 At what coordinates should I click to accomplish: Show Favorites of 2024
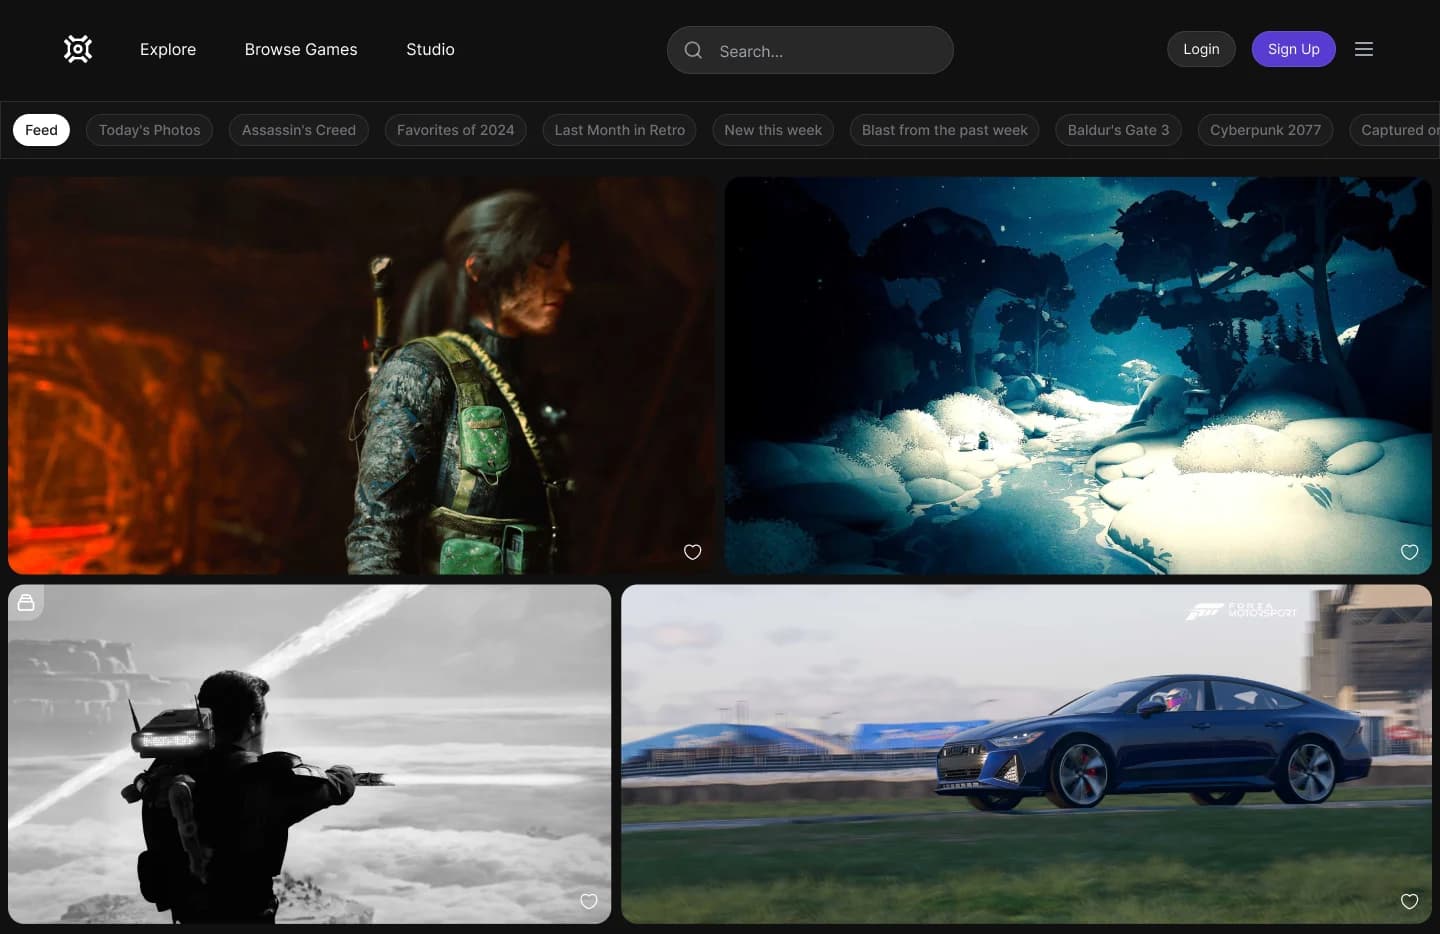coord(455,130)
